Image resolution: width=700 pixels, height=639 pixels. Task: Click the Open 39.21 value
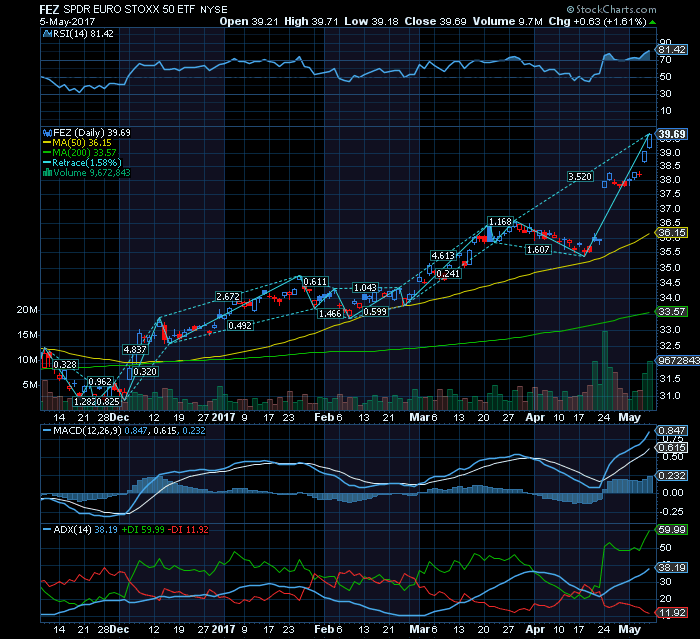click(x=249, y=21)
